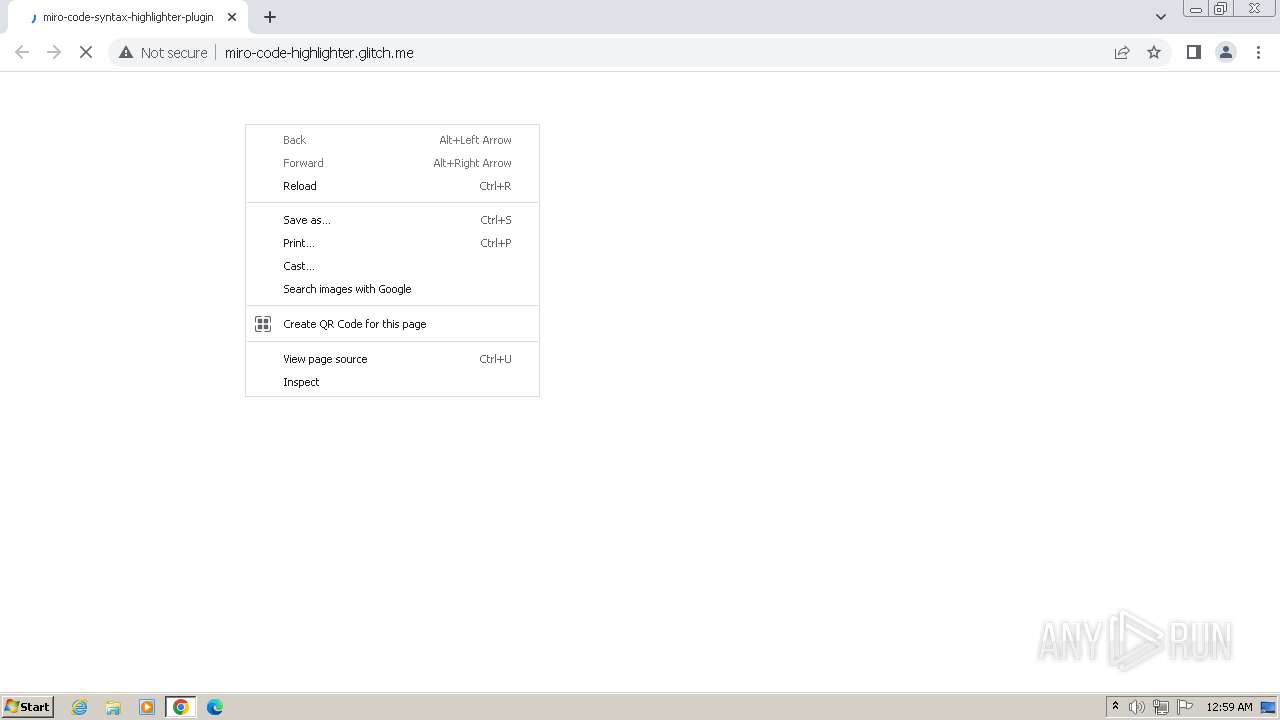Click the QR code icon

tap(263, 324)
